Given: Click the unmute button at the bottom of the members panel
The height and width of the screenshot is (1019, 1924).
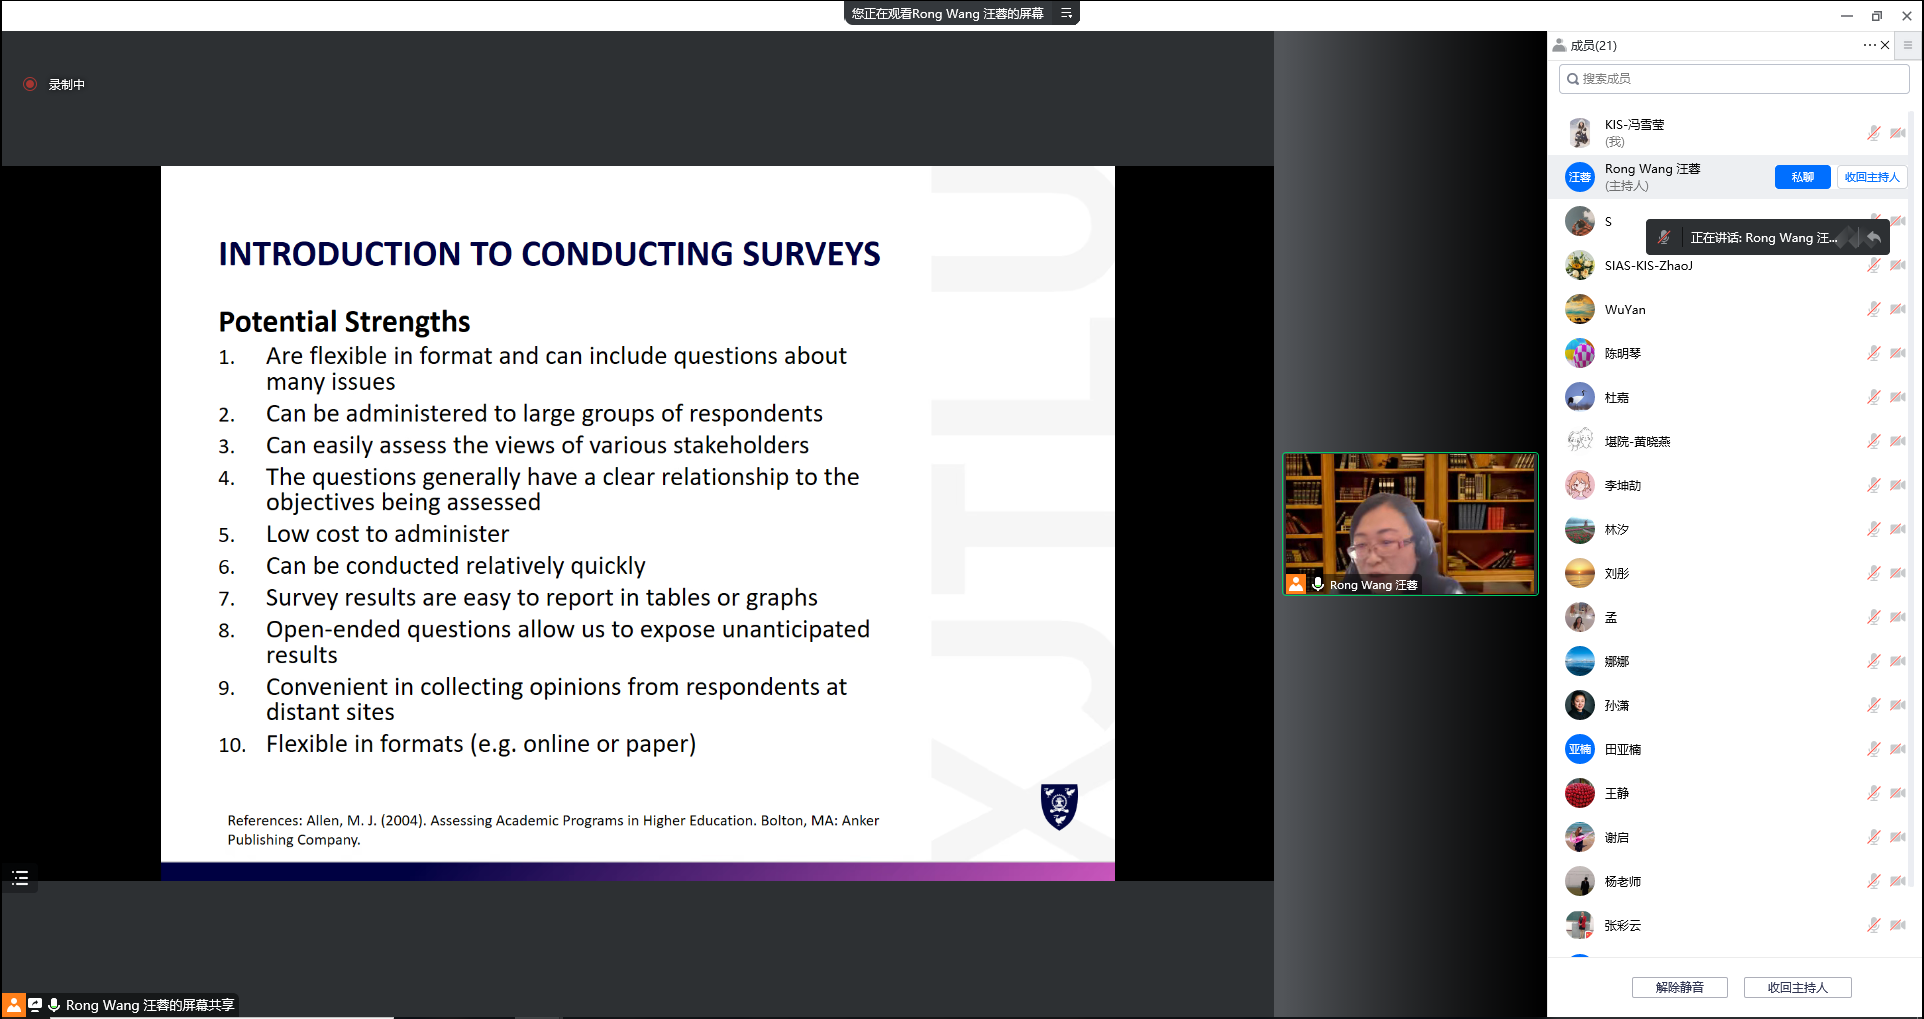Looking at the screenshot, I should [1680, 987].
